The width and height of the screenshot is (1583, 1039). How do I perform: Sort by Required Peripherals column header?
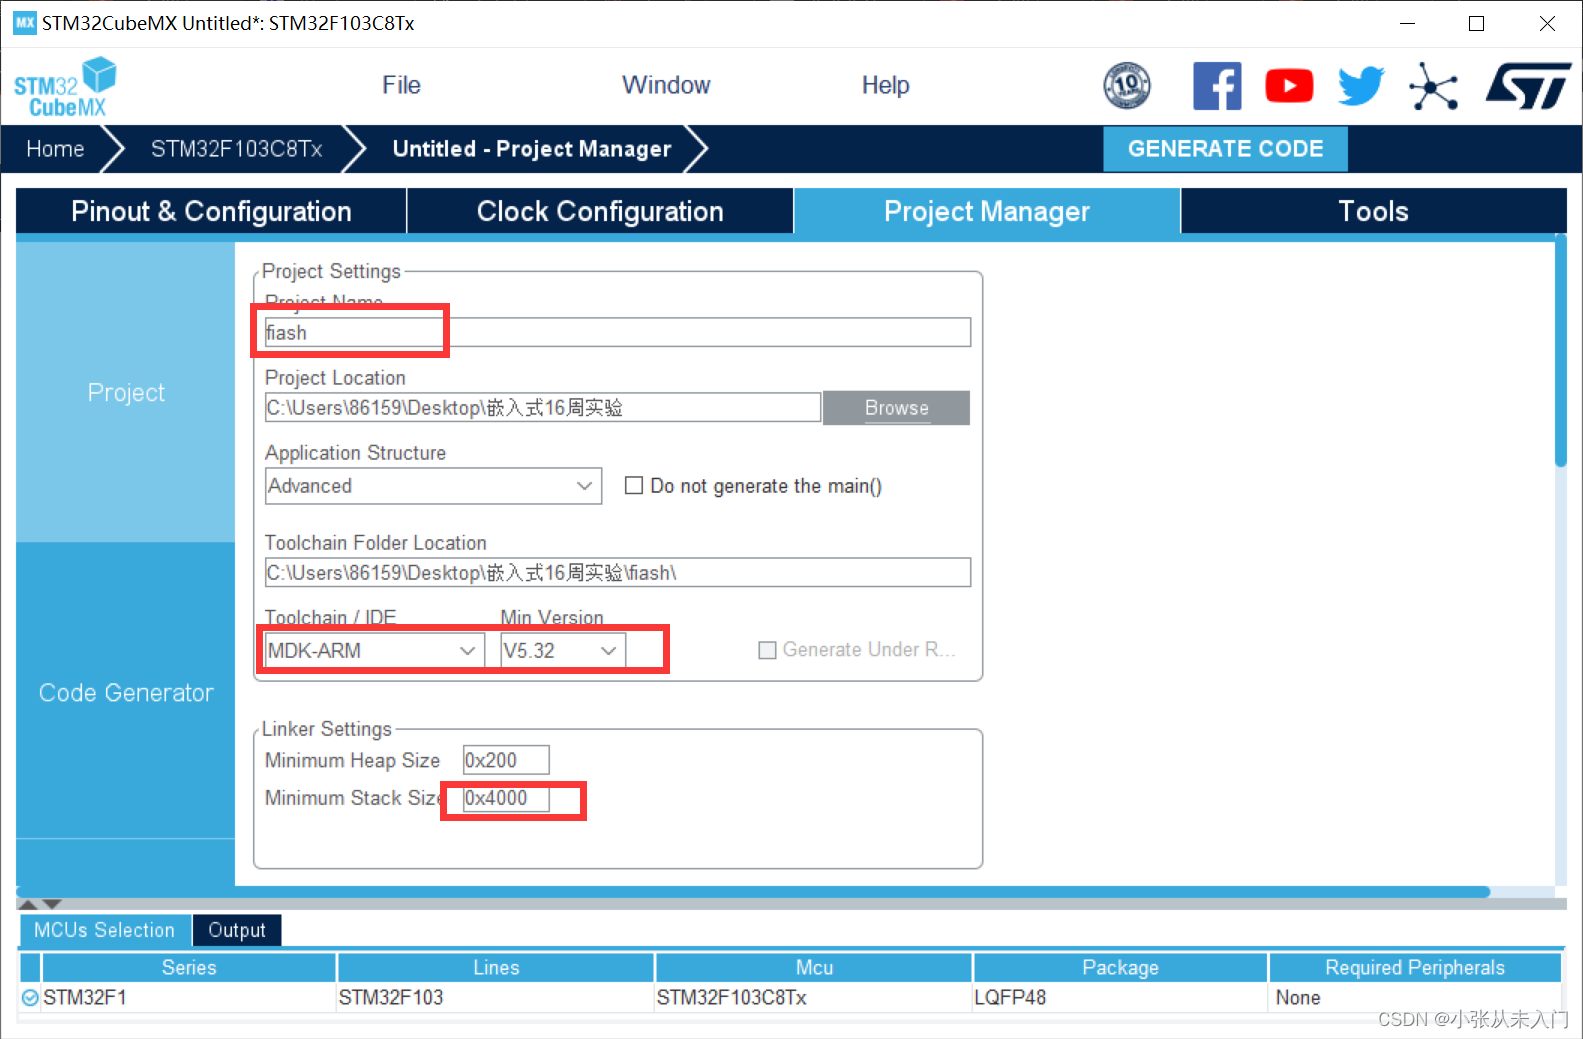tap(1414, 967)
